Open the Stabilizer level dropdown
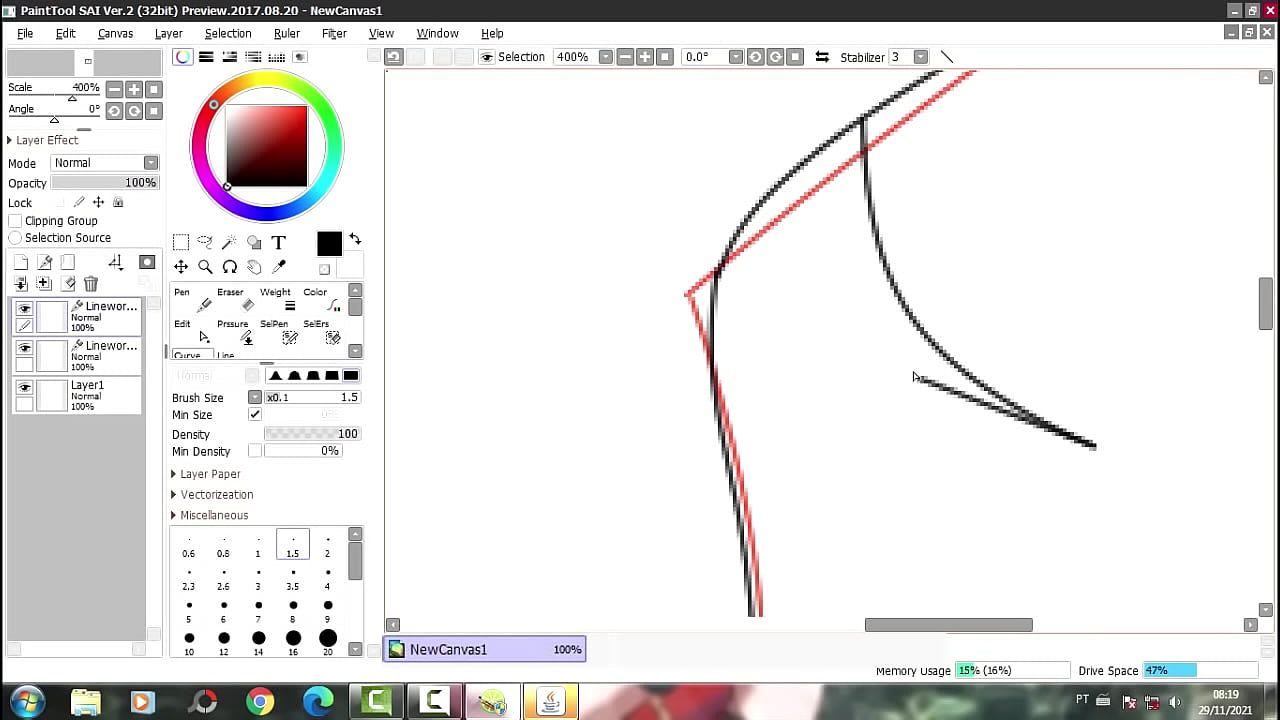 point(921,57)
